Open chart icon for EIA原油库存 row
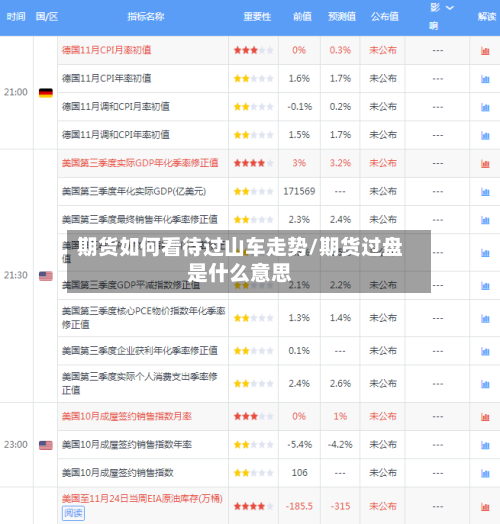The height and width of the screenshot is (524, 500). (x=485, y=507)
